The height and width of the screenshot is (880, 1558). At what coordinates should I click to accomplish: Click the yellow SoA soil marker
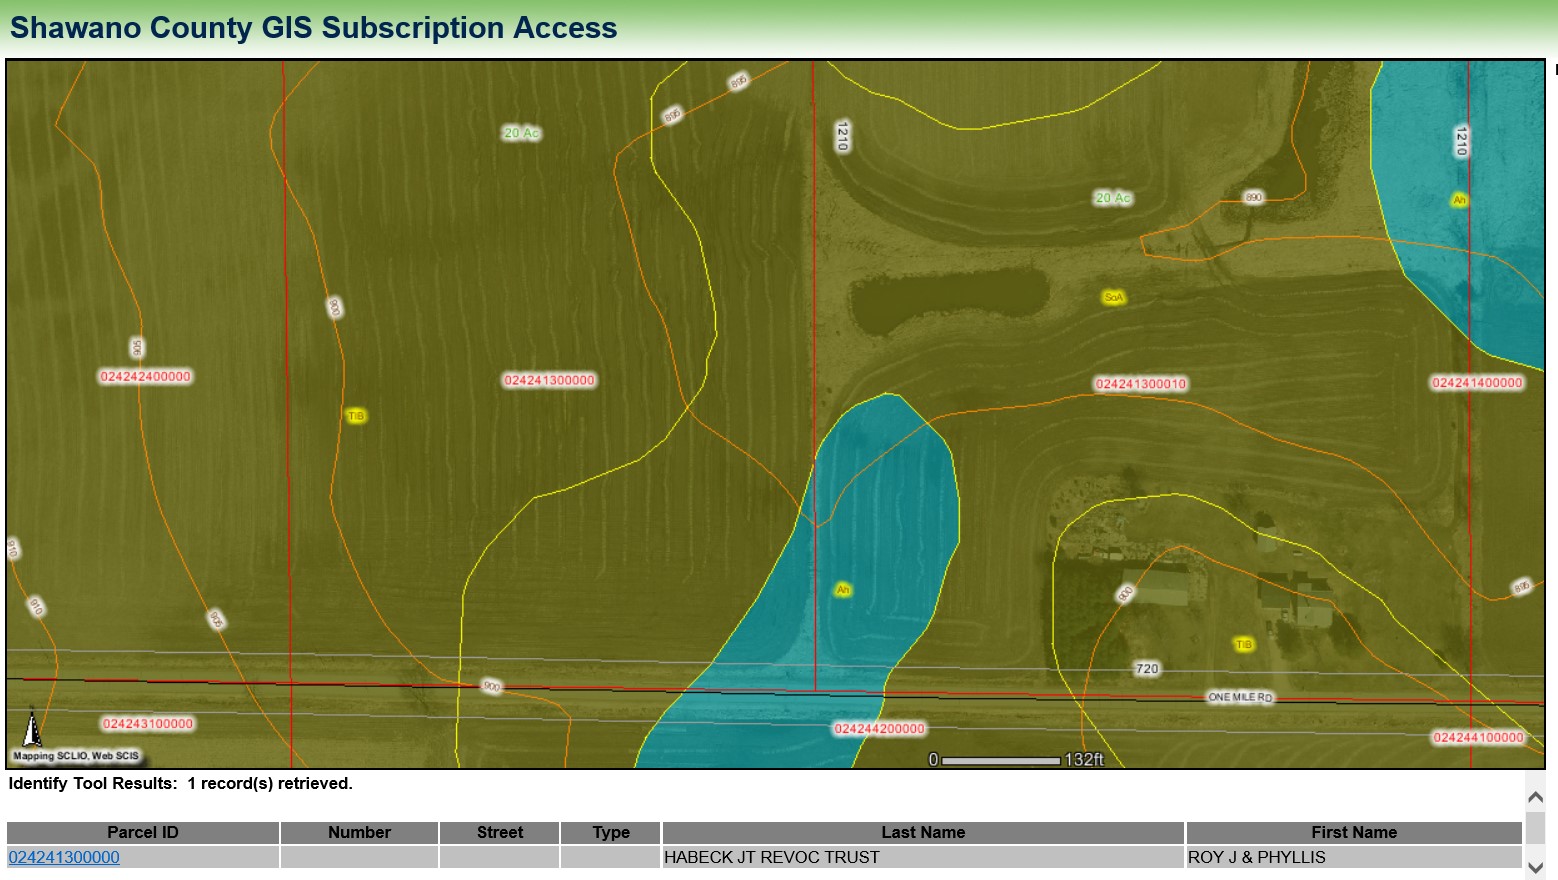[1113, 297]
